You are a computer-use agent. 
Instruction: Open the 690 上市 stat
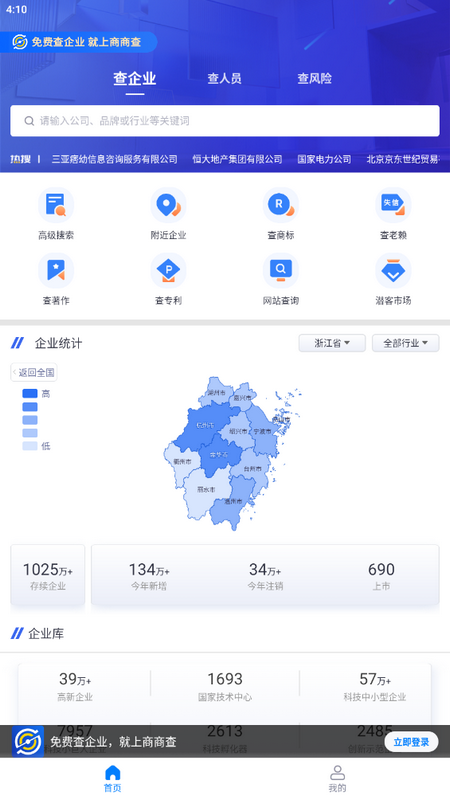(x=381, y=576)
